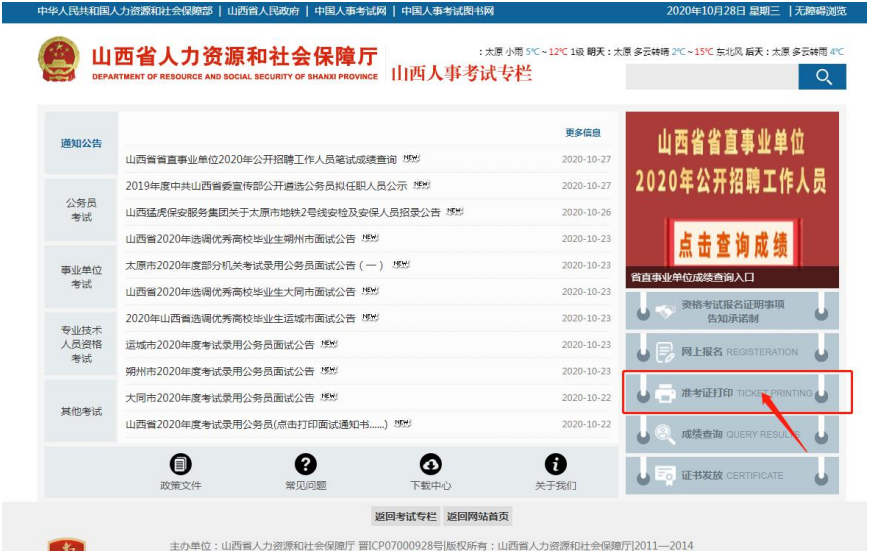Open 山西省人民政府 top link
The height and width of the screenshot is (553, 870).
(x=264, y=11)
